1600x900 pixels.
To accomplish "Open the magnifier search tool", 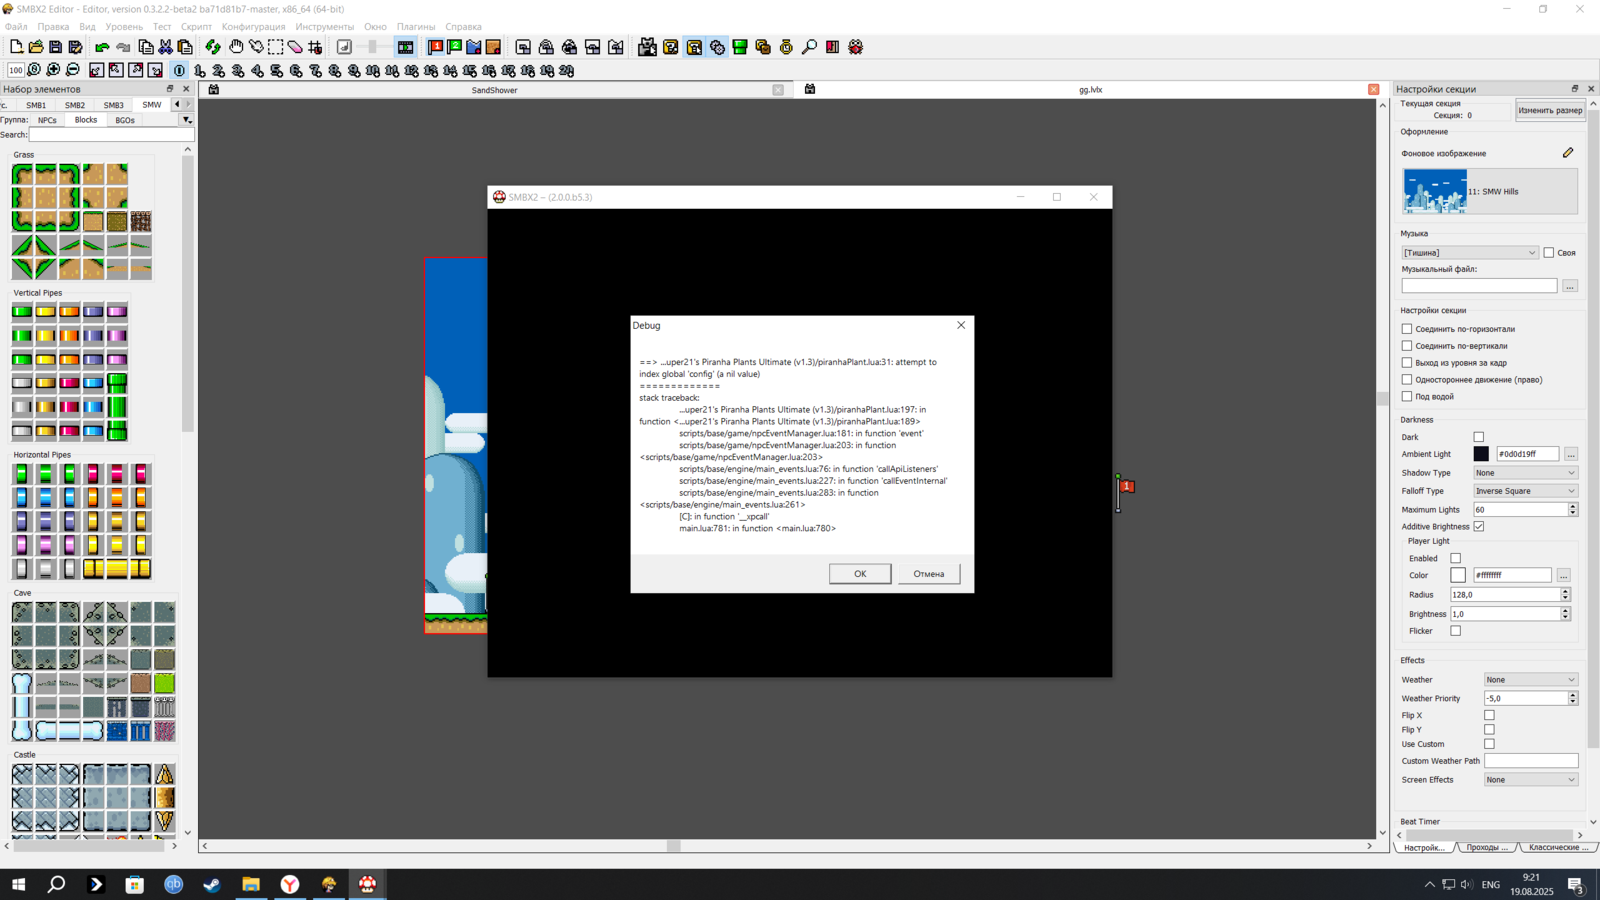I will click(809, 47).
